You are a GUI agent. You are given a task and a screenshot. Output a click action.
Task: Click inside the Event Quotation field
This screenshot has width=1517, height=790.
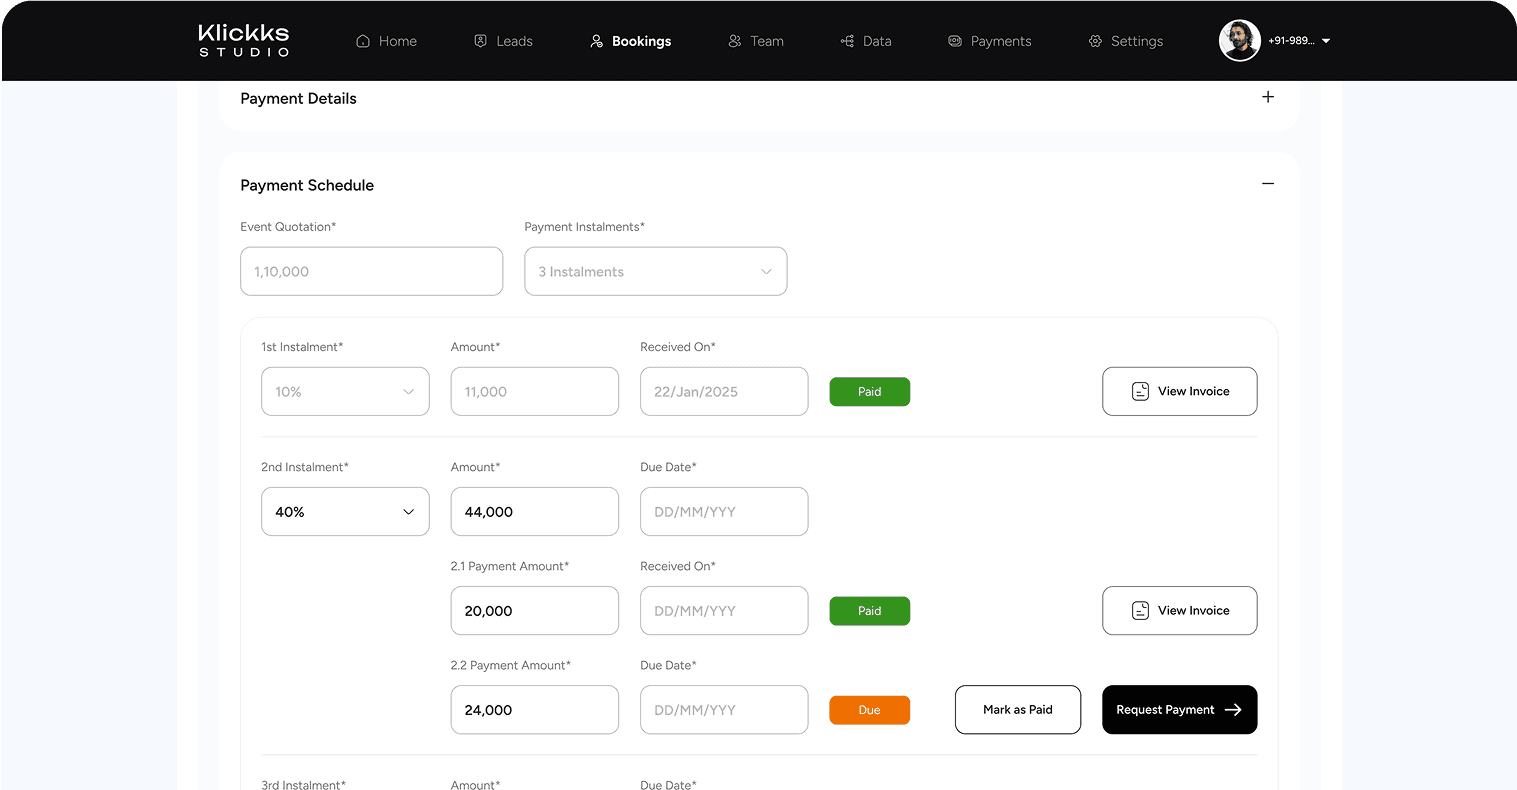(371, 271)
